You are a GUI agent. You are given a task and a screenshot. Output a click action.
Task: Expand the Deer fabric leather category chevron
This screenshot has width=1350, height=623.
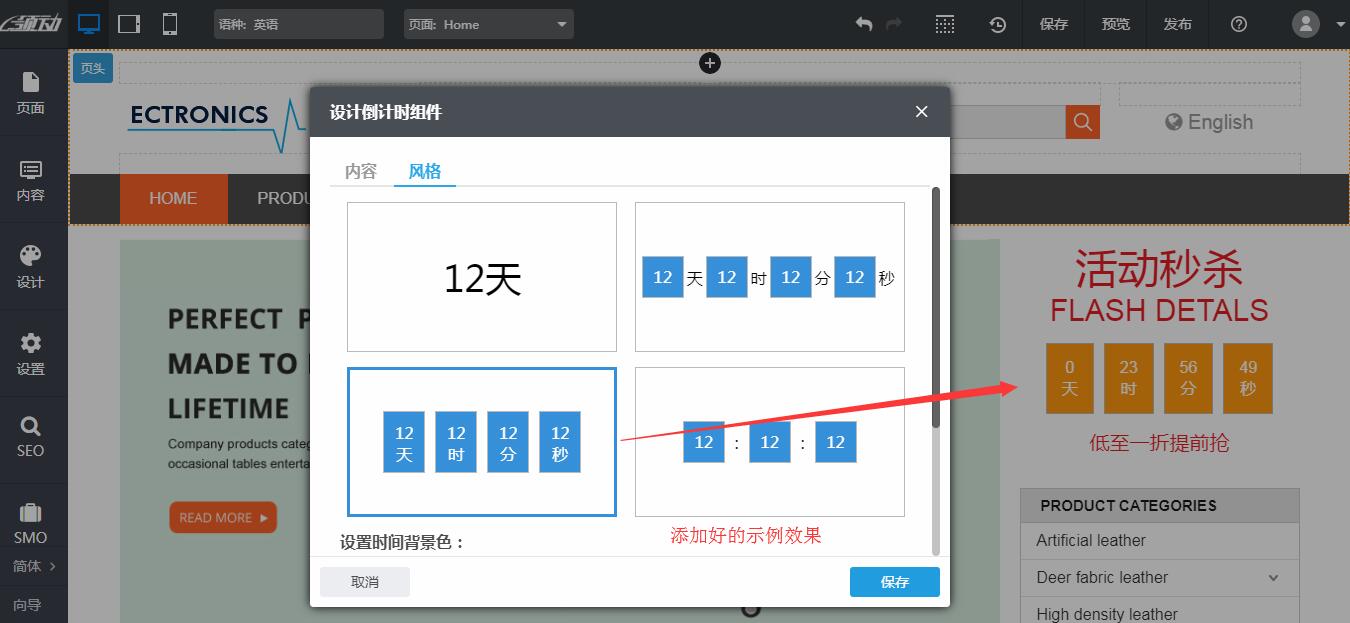1273,577
